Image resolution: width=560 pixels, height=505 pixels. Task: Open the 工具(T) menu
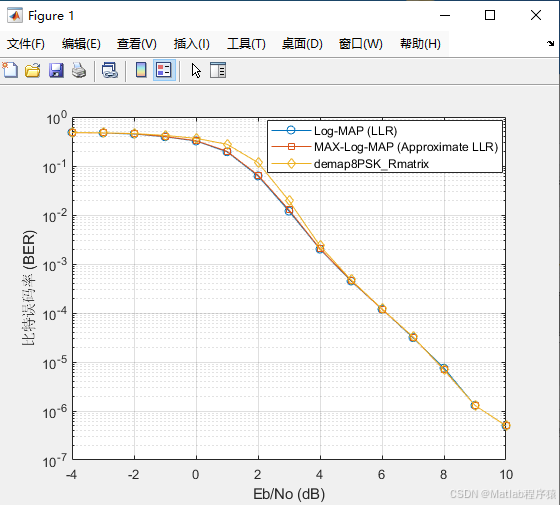246,44
